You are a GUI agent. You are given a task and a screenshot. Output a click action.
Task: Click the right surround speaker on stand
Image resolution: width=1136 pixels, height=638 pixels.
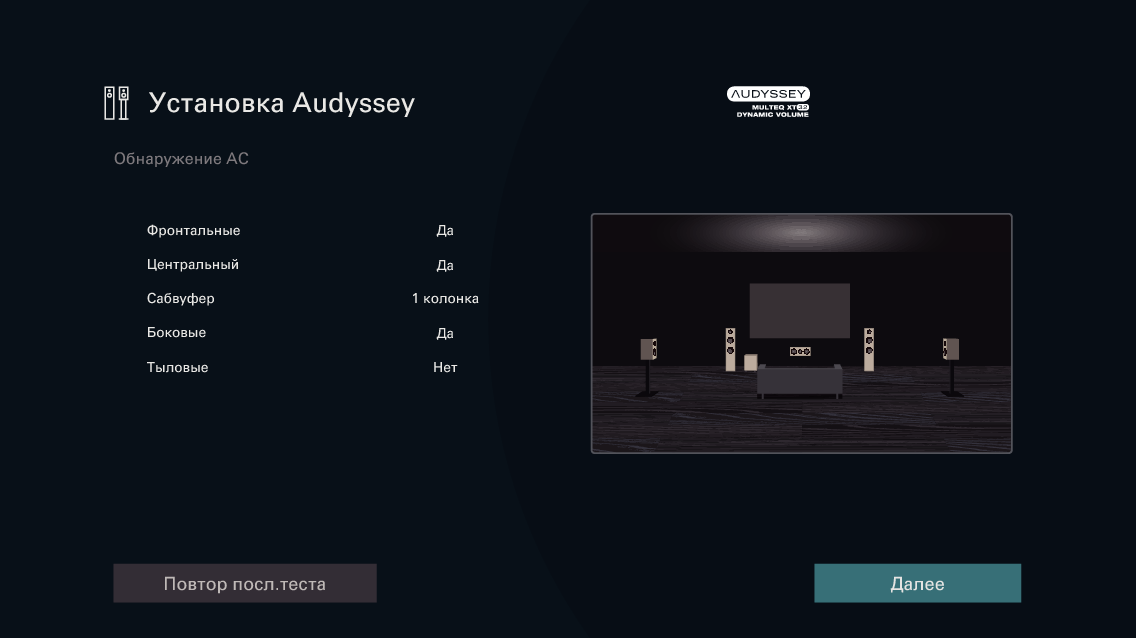click(x=951, y=368)
